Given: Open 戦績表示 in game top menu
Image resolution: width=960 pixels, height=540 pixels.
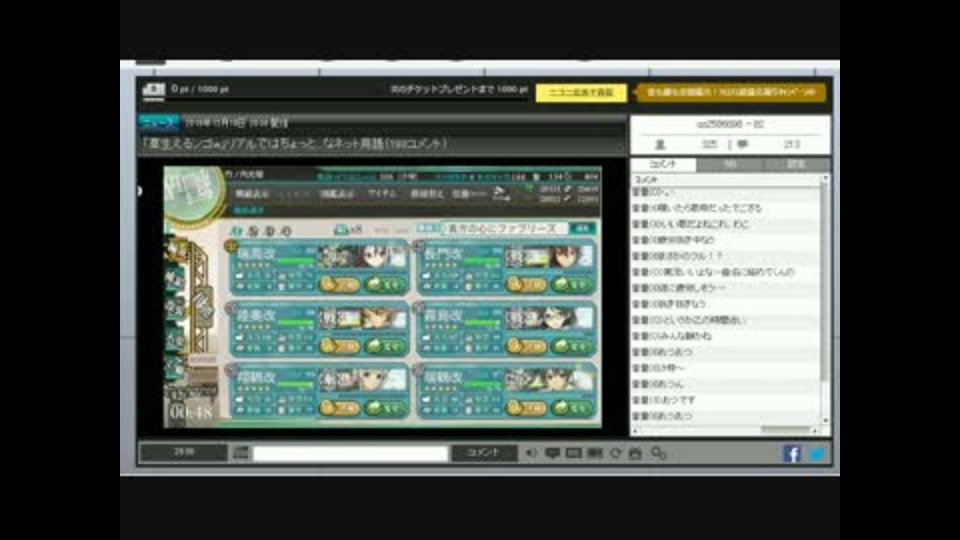Looking at the screenshot, I should click(252, 194).
